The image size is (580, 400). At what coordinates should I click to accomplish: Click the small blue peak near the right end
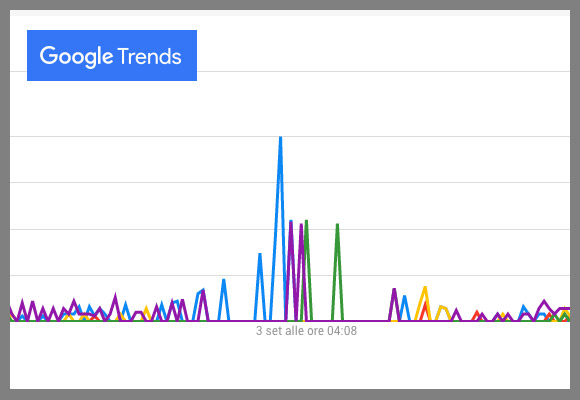pyautogui.click(x=523, y=307)
